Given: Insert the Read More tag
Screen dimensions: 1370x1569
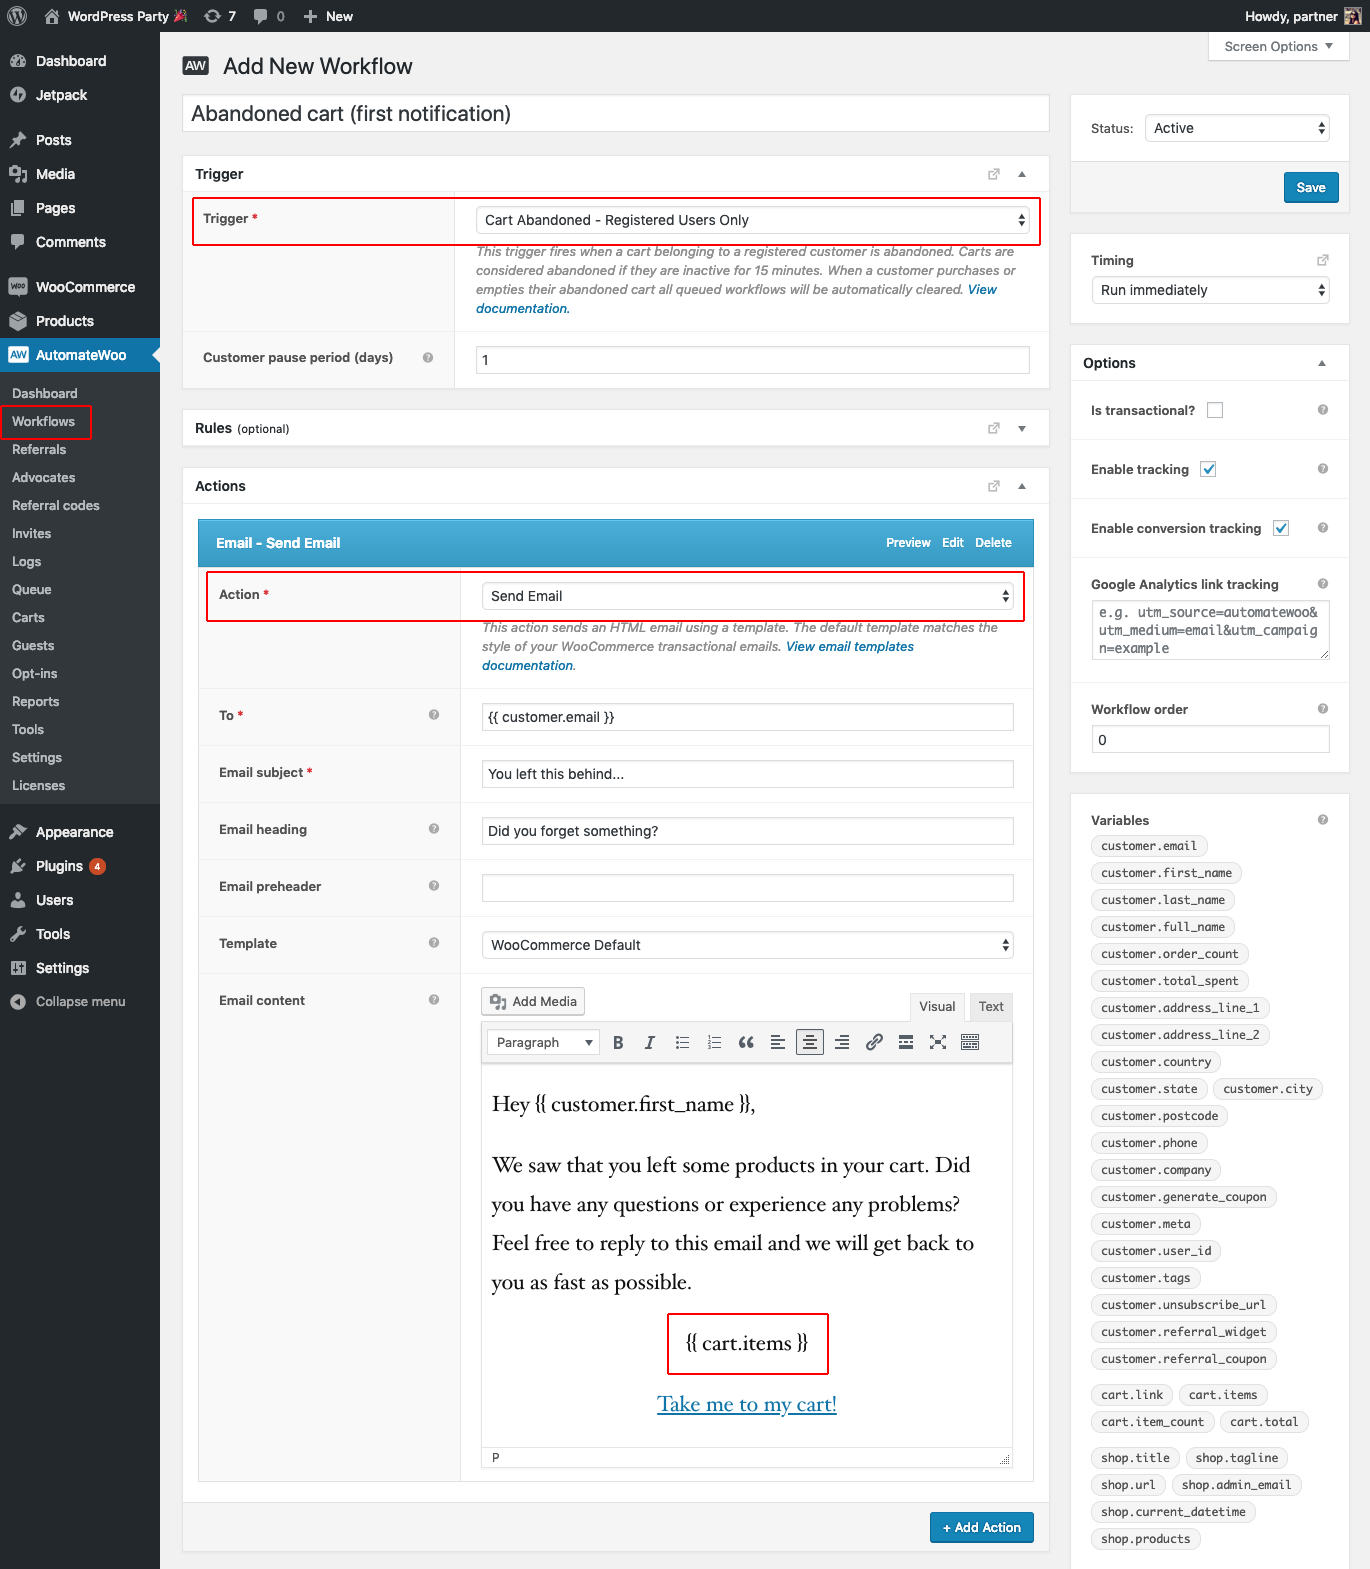Looking at the screenshot, I should [906, 1042].
